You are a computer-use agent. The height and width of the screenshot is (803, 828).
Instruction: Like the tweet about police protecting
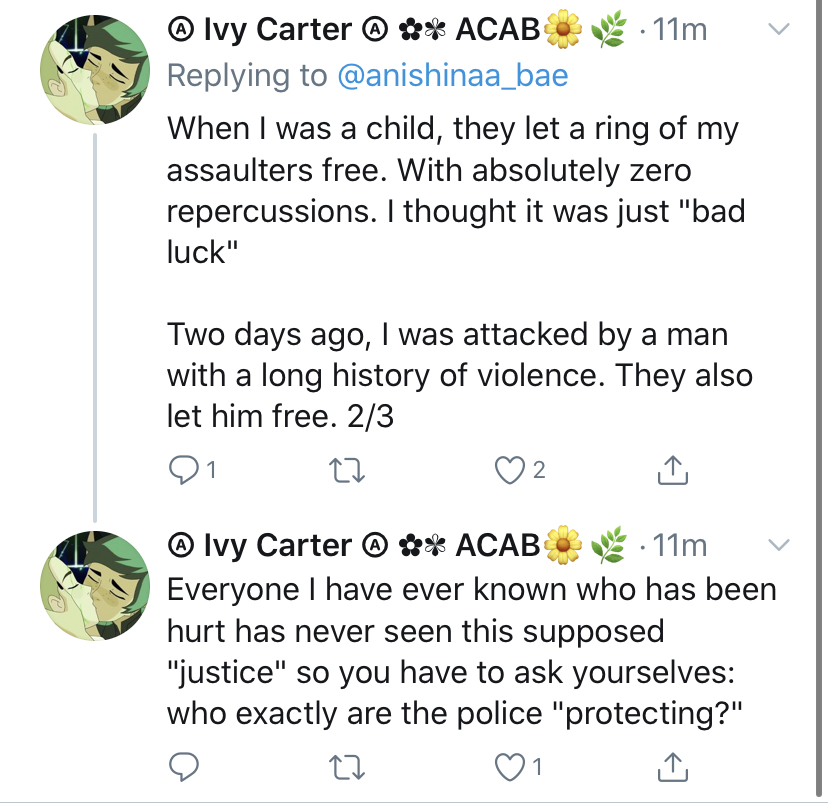[509, 767]
